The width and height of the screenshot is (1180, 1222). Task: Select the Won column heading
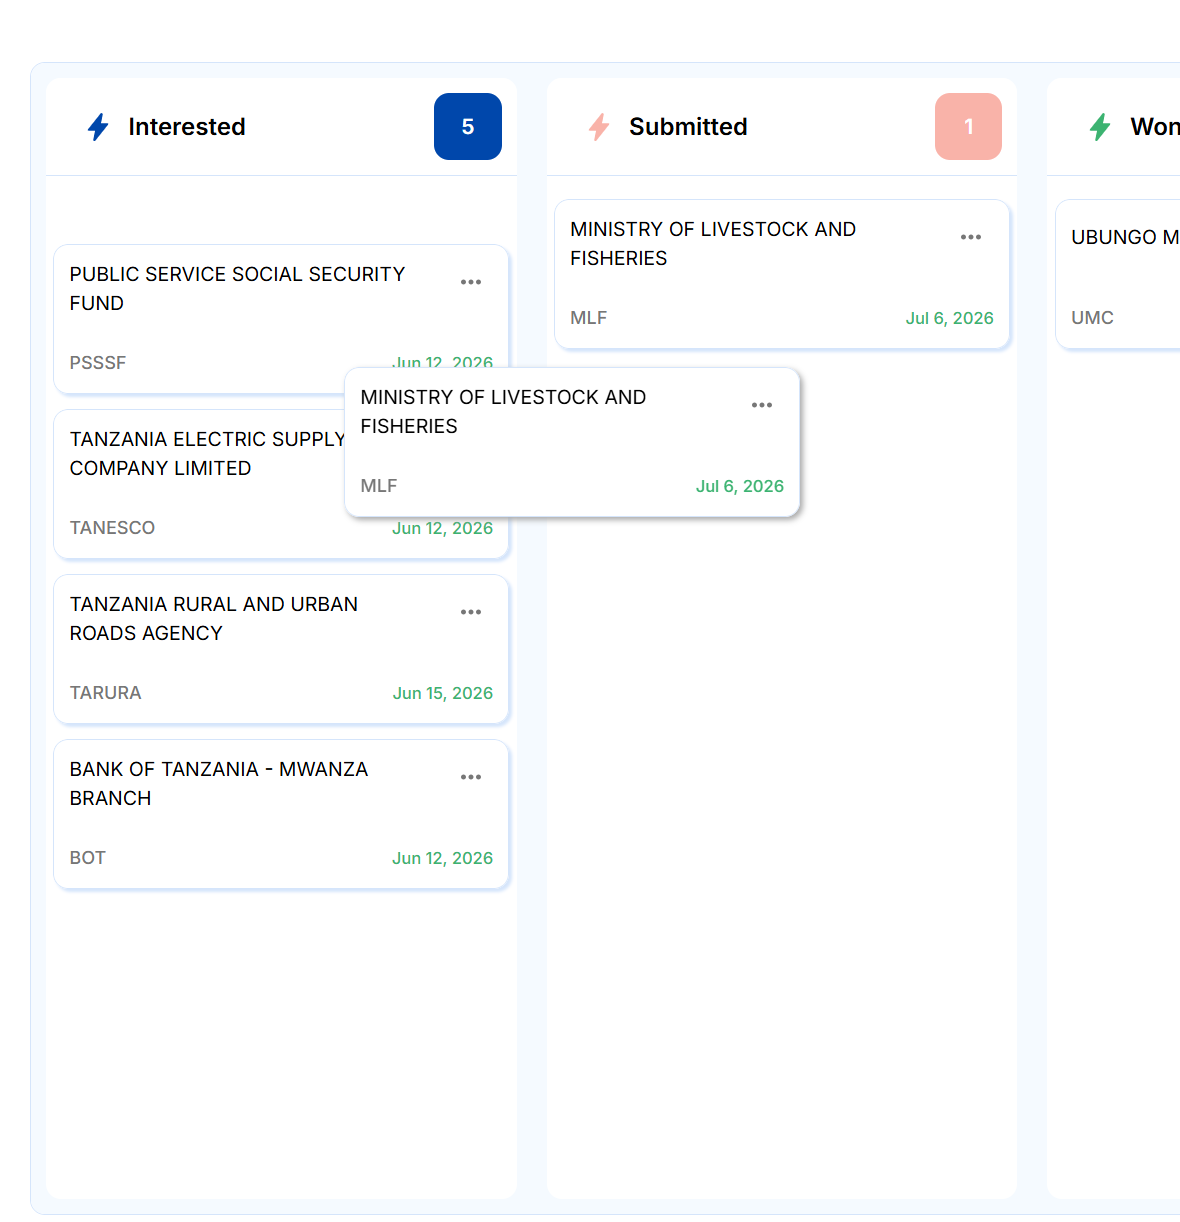pos(1155,127)
